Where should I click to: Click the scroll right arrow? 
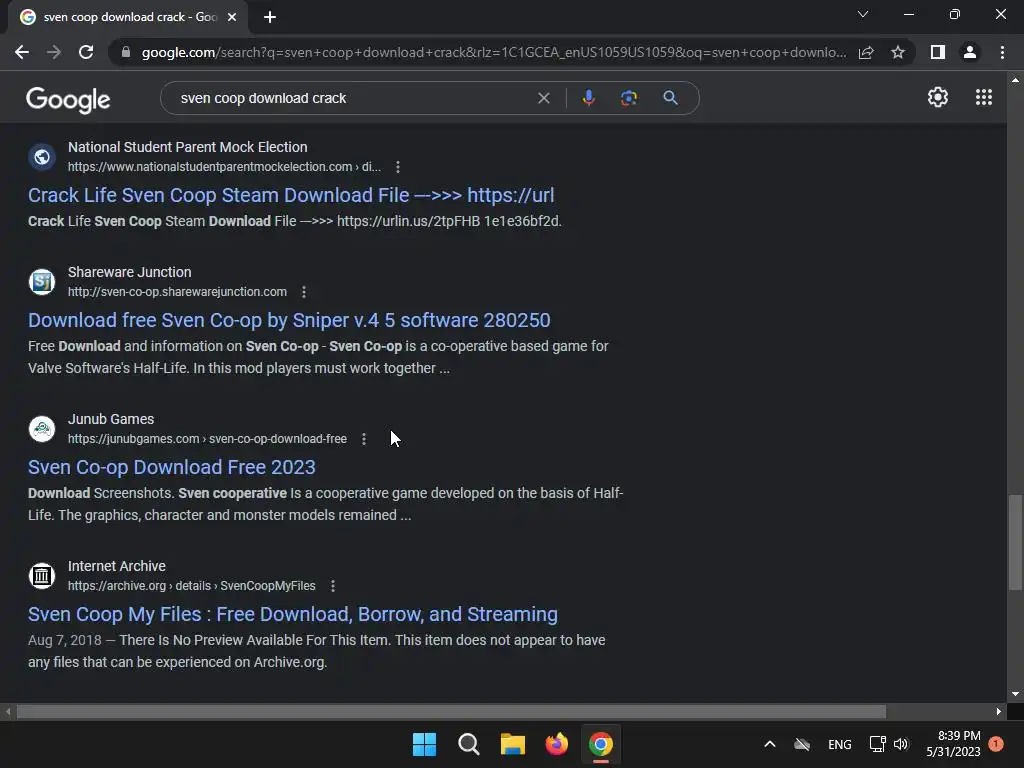tap(999, 711)
